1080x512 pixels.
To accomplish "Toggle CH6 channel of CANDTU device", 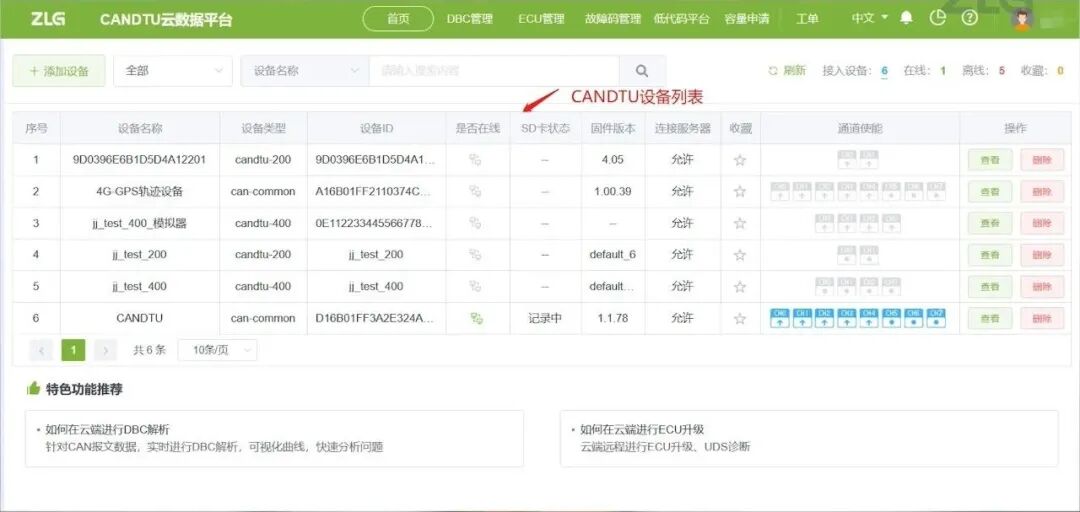I will coord(913,318).
